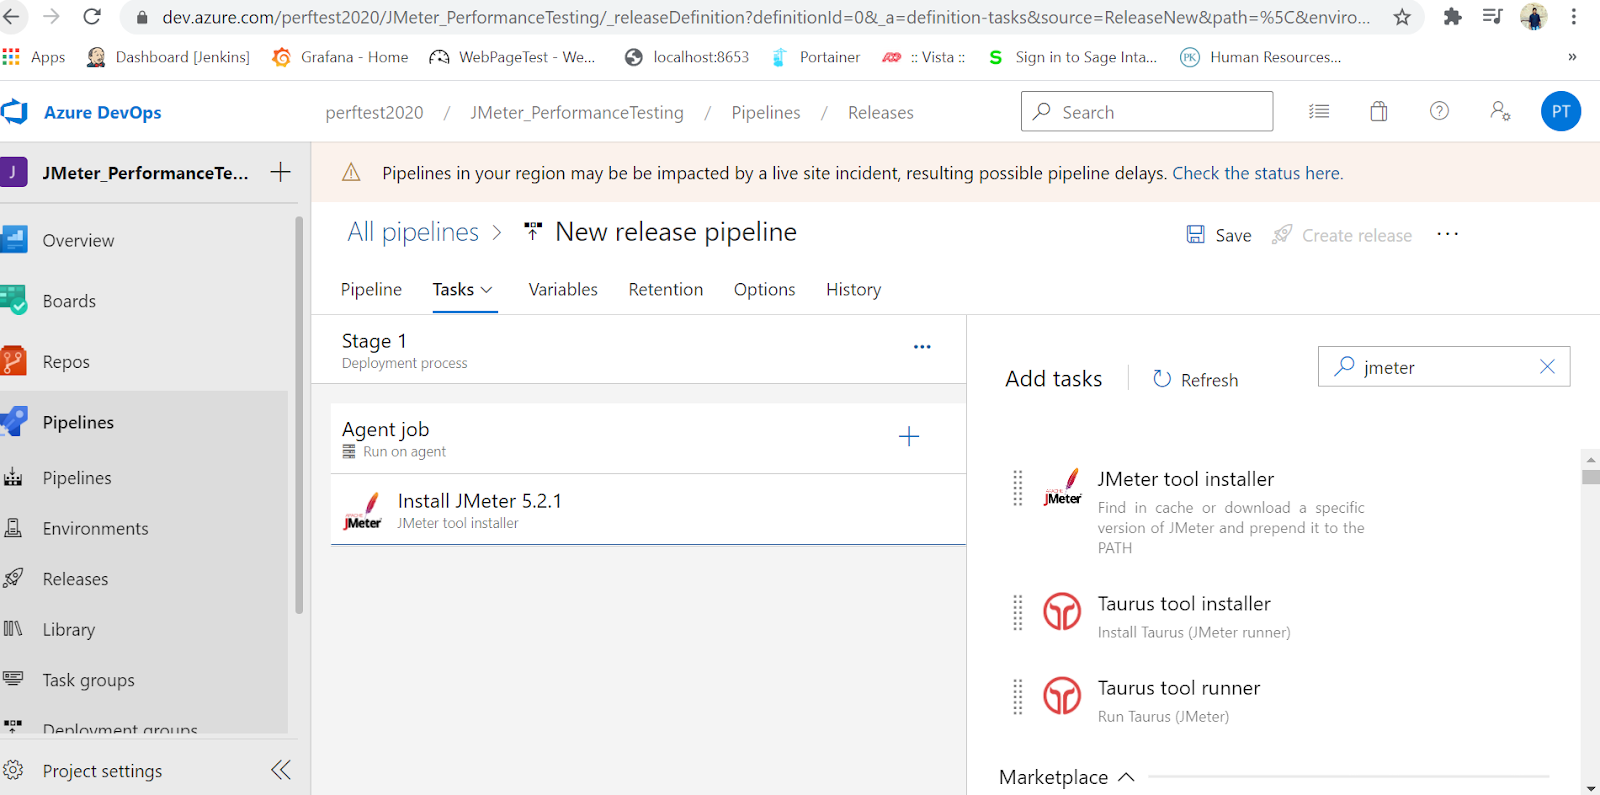Click the Pipelines section rocket icon
Screen dimensions: 1600x795
click(x=14, y=422)
